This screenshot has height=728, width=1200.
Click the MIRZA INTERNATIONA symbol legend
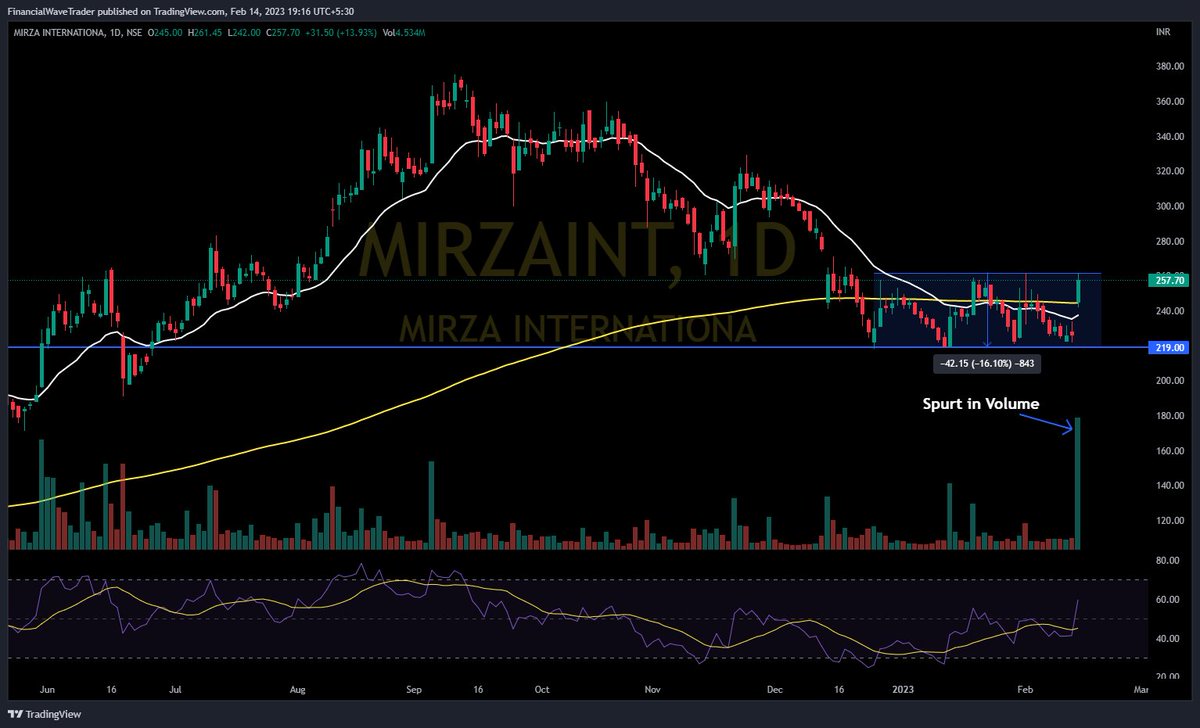tap(66, 34)
